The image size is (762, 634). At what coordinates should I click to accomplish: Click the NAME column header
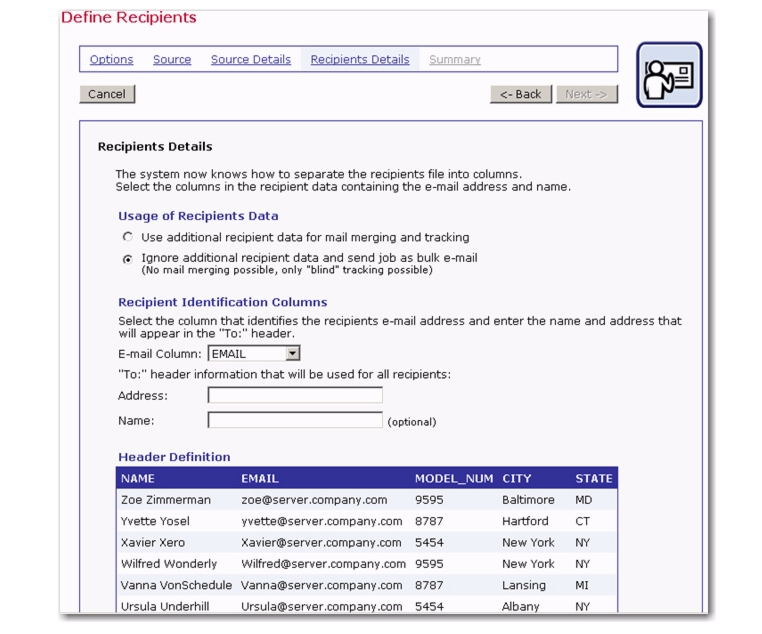point(138,479)
